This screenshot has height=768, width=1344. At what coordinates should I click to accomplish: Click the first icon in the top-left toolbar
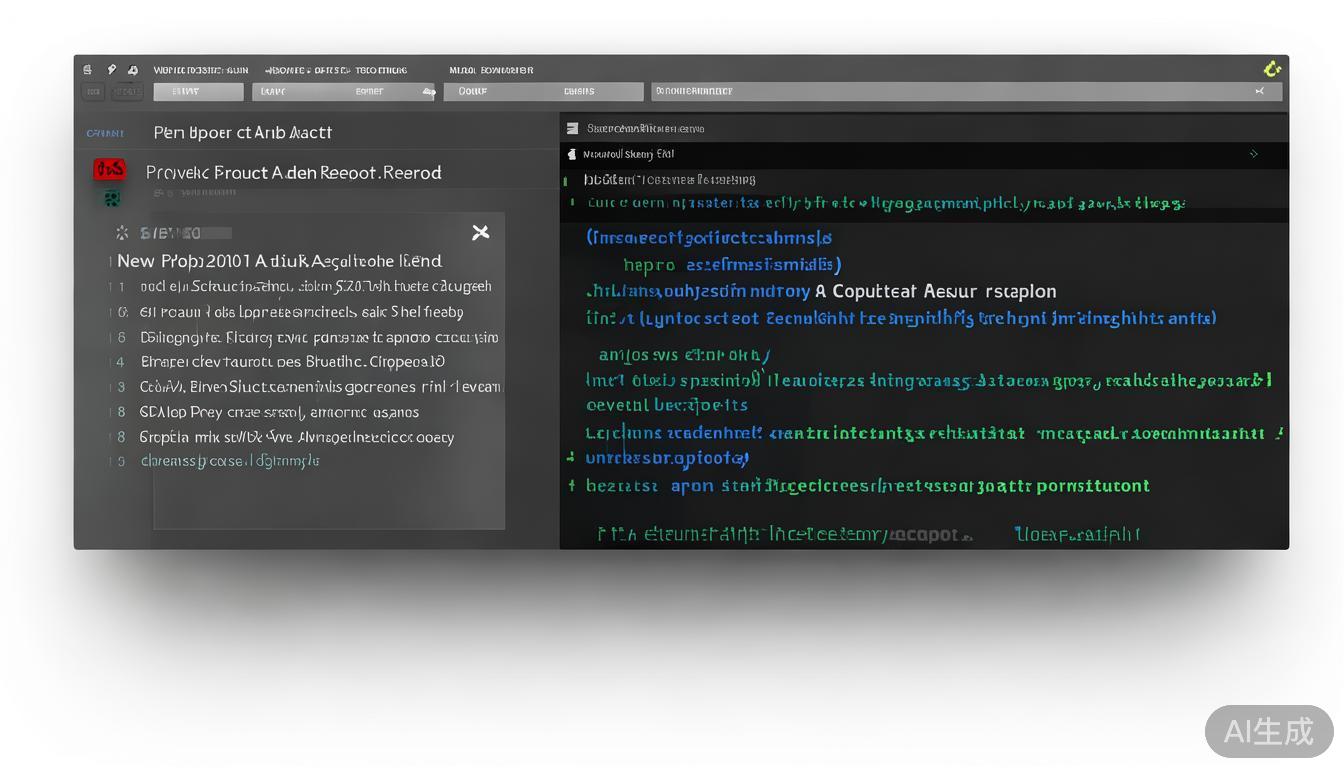click(x=88, y=70)
